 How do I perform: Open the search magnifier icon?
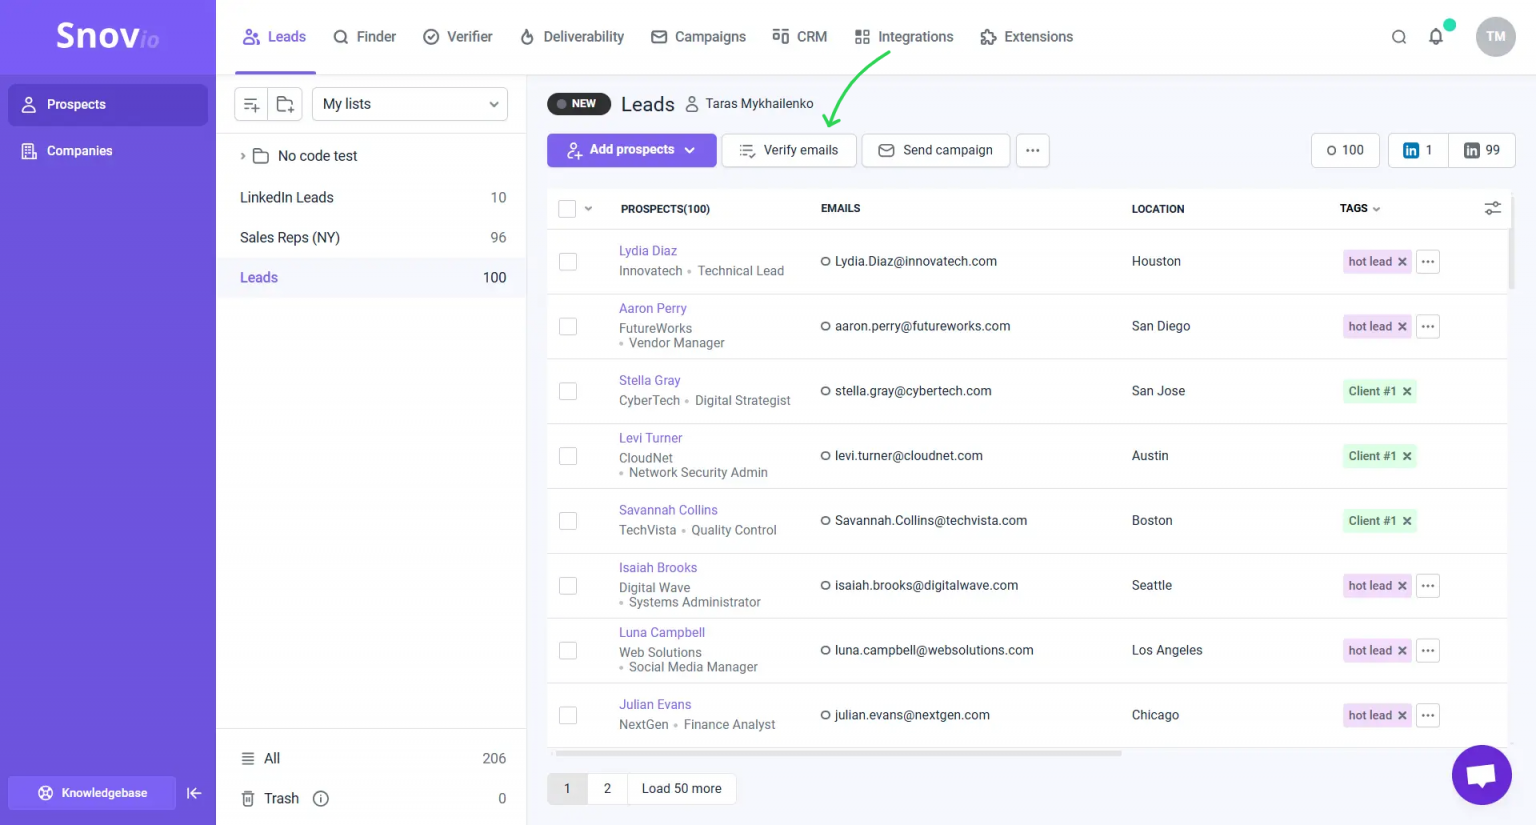[1399, 37]
